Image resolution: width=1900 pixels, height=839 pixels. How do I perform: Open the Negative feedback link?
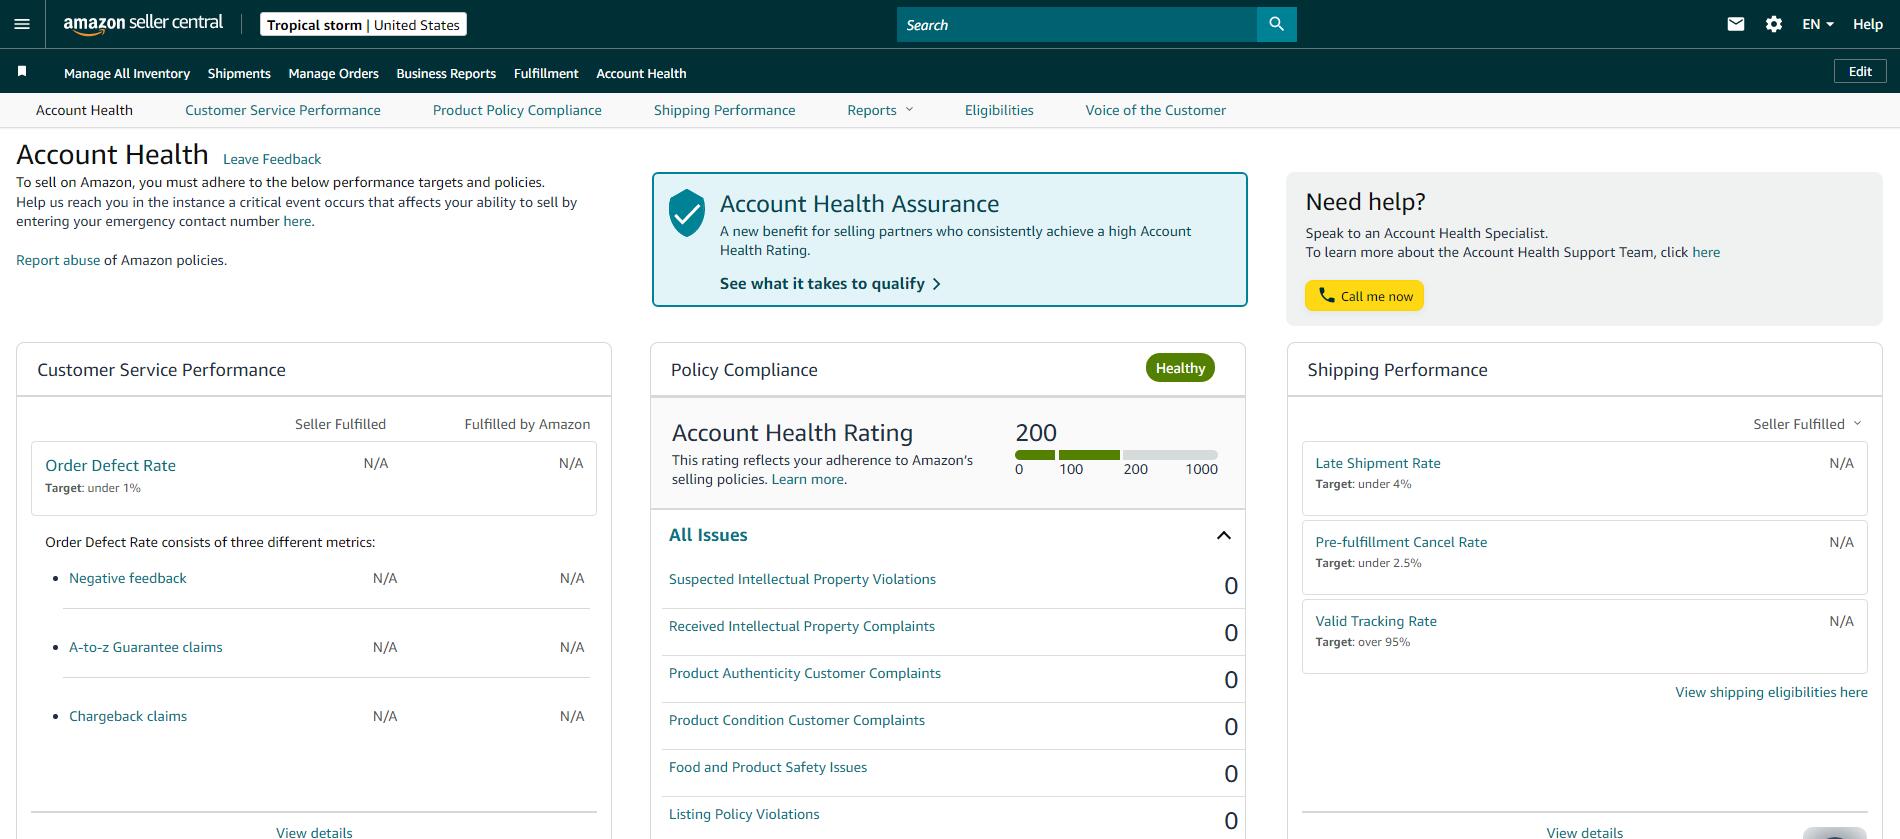128,578
